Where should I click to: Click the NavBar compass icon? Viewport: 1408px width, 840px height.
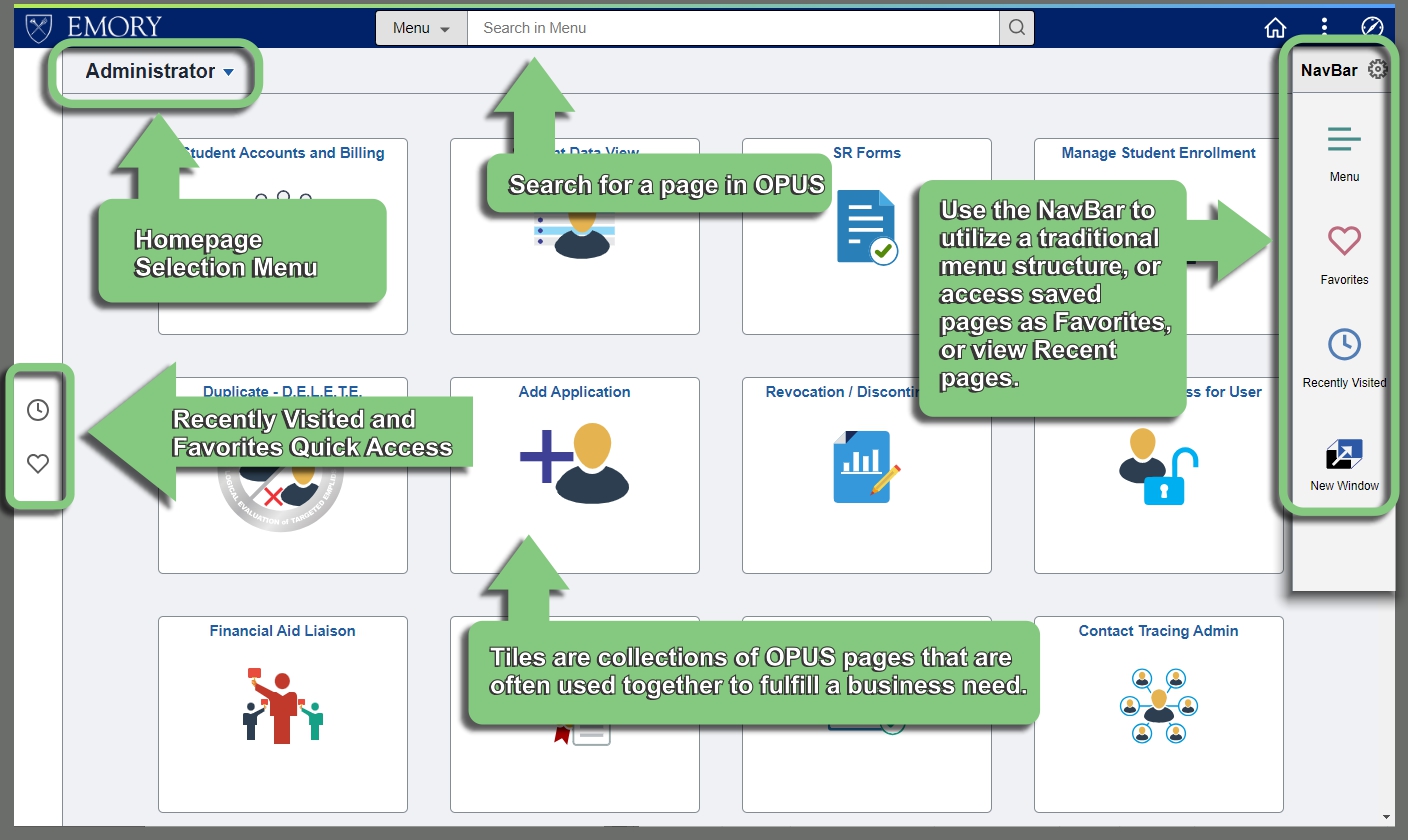(x=1372, y=28)
